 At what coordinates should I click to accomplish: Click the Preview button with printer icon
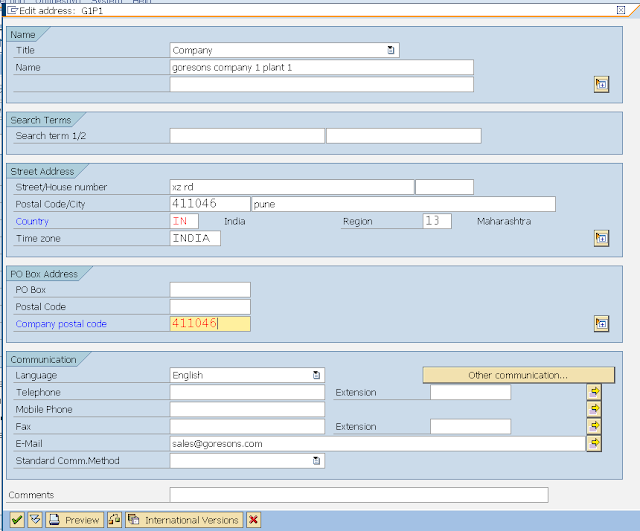(x=75, y=520)
